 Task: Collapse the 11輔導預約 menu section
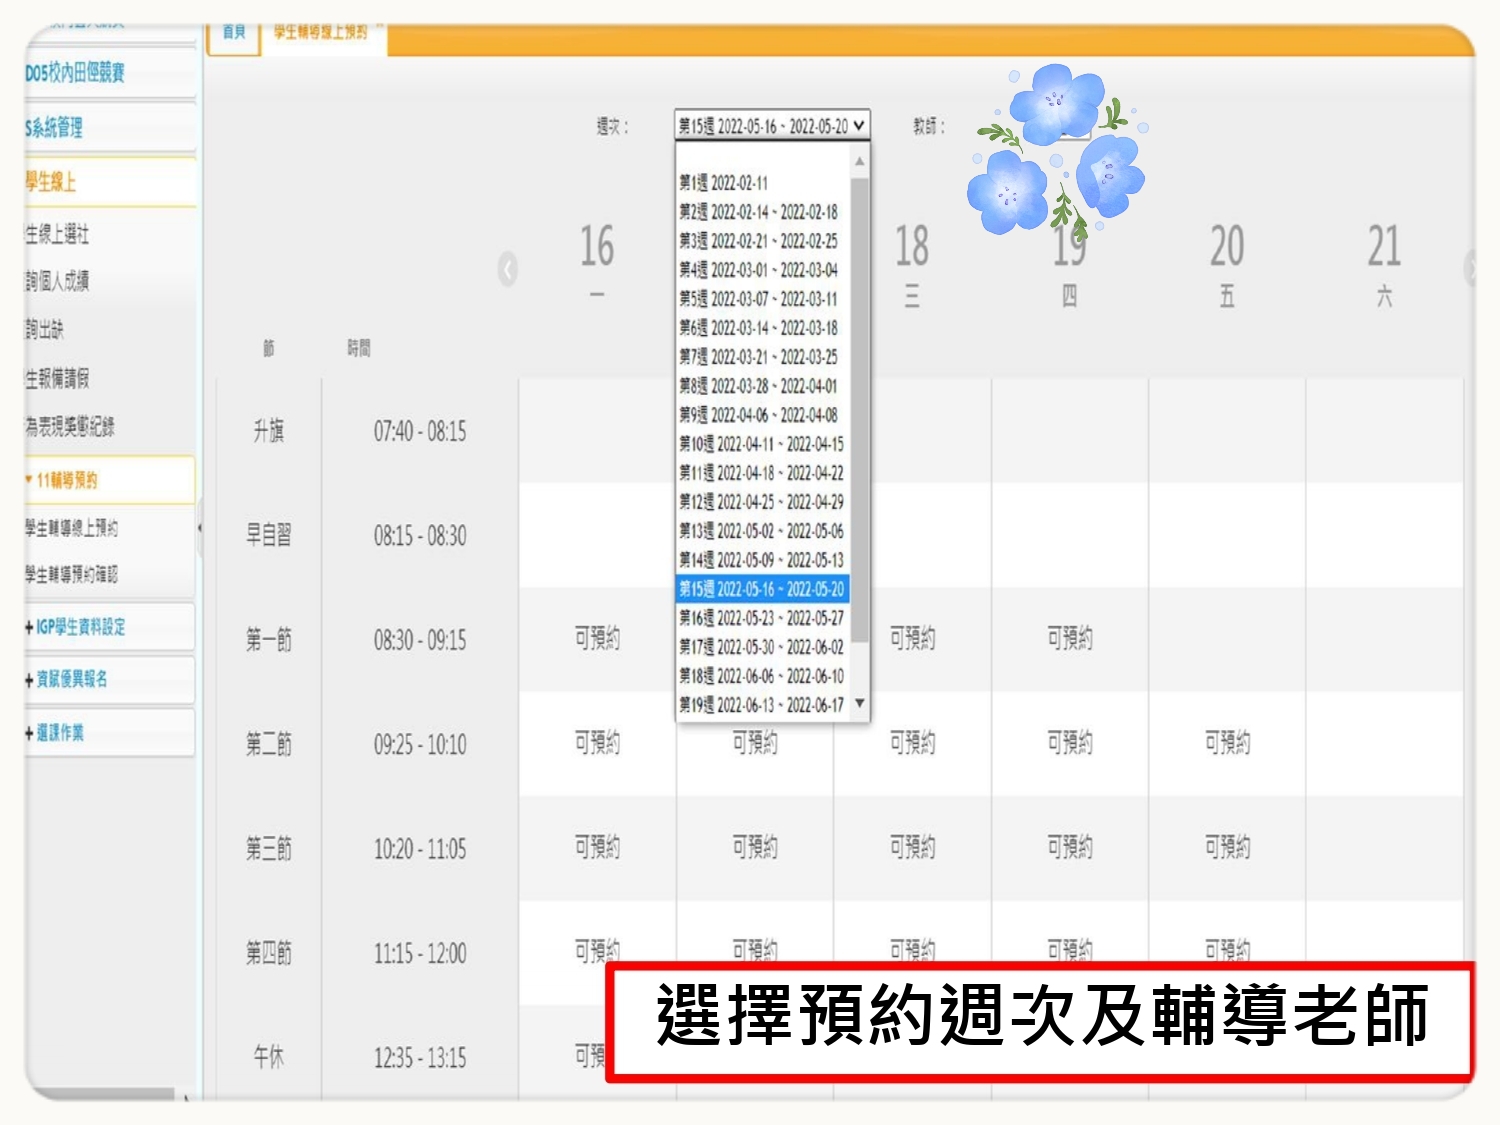pyautogui.click(x=66, y=481)
